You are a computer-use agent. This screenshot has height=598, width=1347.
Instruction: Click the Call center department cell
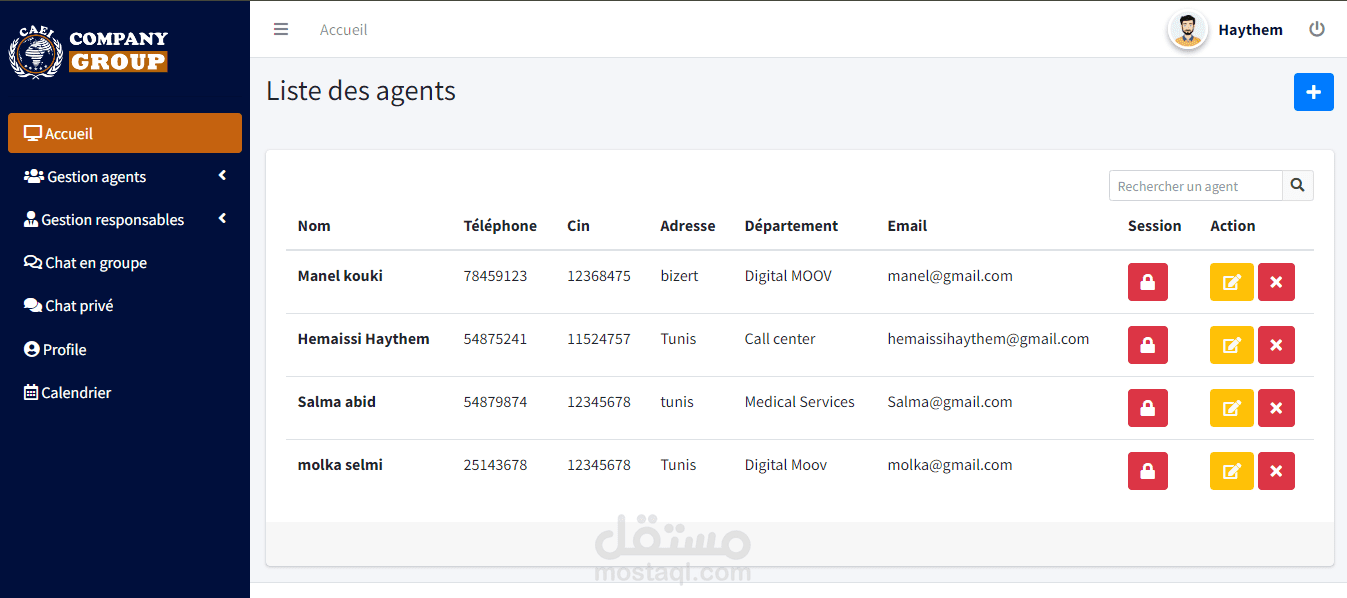(780, 339)
